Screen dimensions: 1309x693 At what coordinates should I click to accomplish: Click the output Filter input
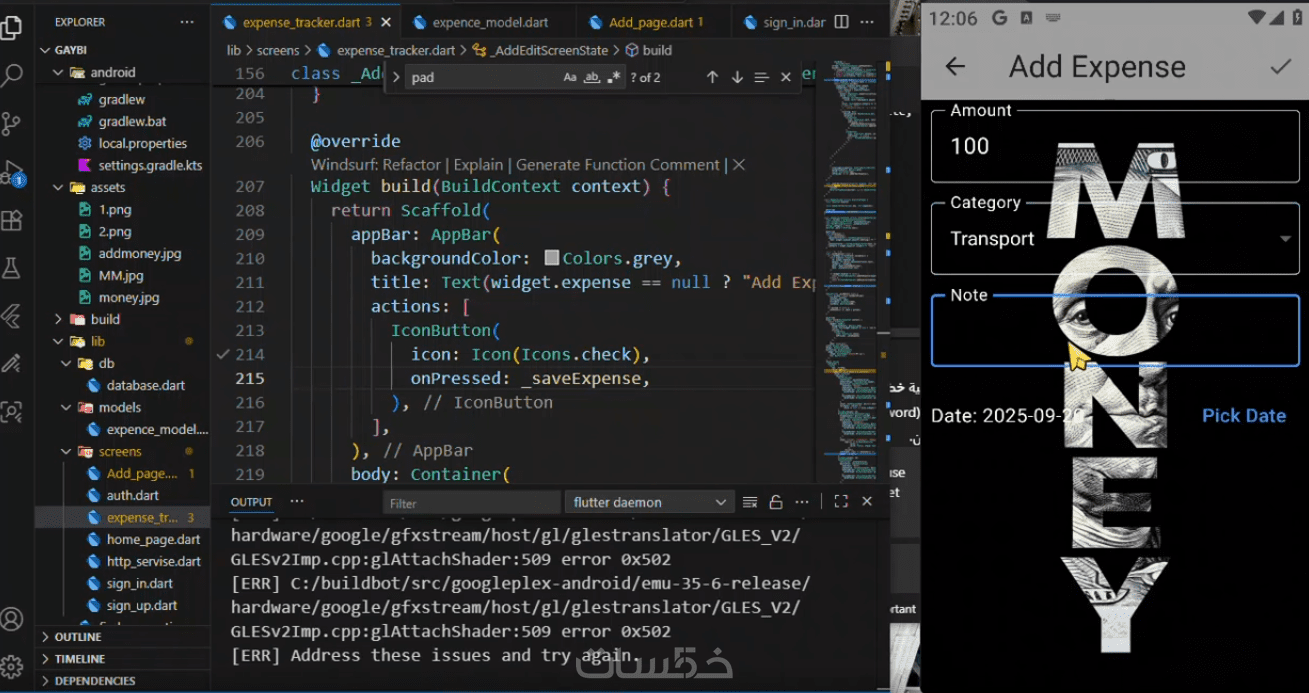(471, 502)
